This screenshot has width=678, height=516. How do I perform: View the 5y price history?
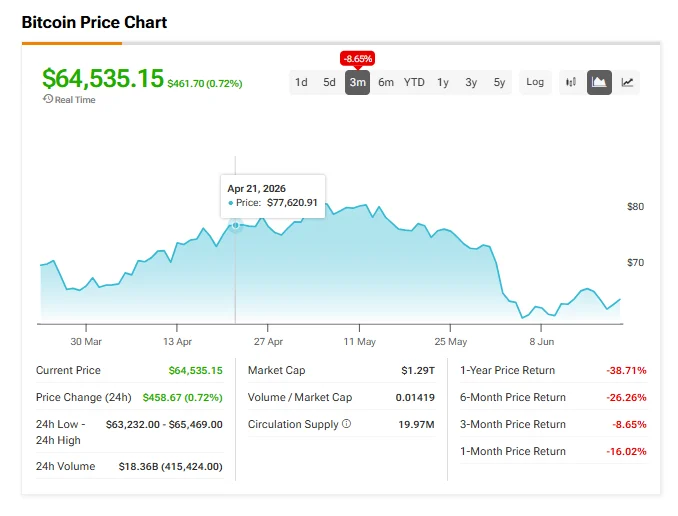click(499, 82)
